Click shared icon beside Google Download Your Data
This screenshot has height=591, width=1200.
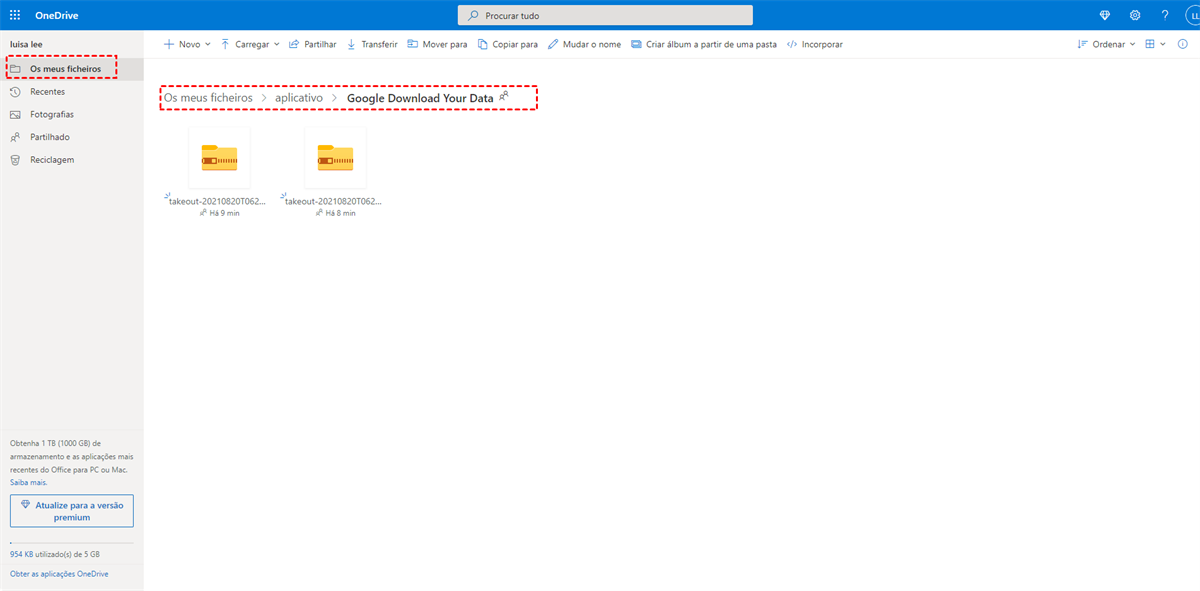(504, 96)
